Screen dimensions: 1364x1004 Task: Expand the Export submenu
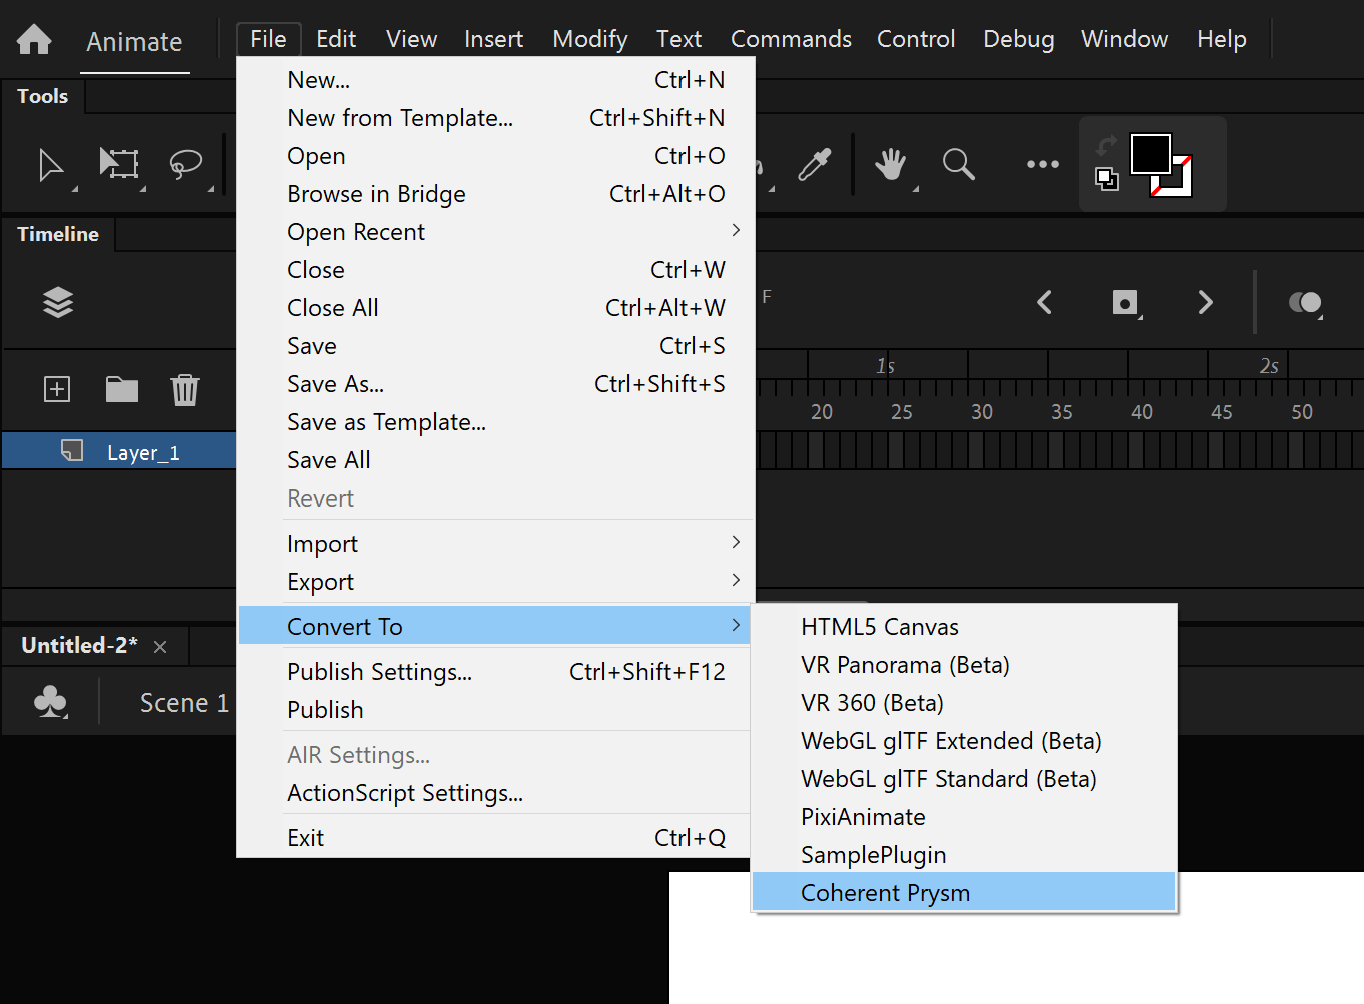495,582
